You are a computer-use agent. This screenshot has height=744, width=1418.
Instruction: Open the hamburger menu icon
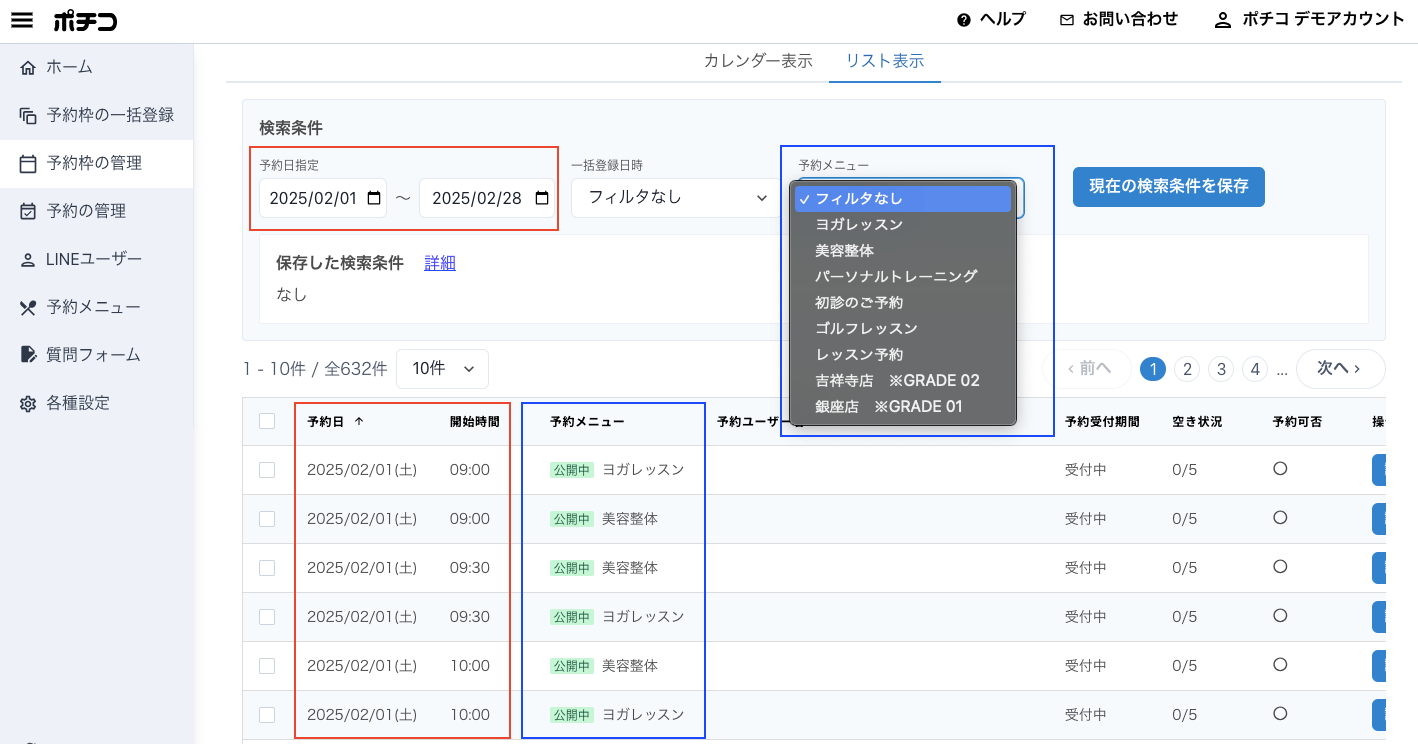pos(21,20)
